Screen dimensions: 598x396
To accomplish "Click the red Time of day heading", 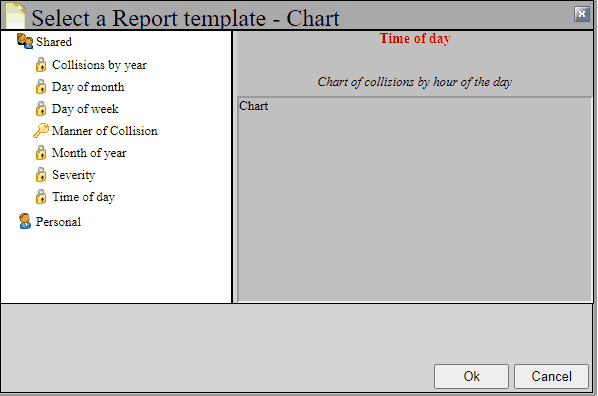I will (415, 38).
